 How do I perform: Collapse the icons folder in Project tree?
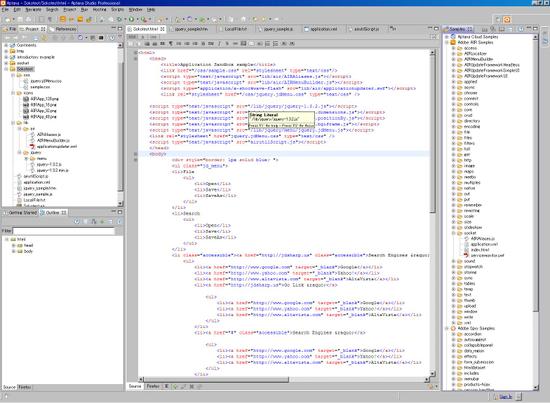(x=13, y=93)
